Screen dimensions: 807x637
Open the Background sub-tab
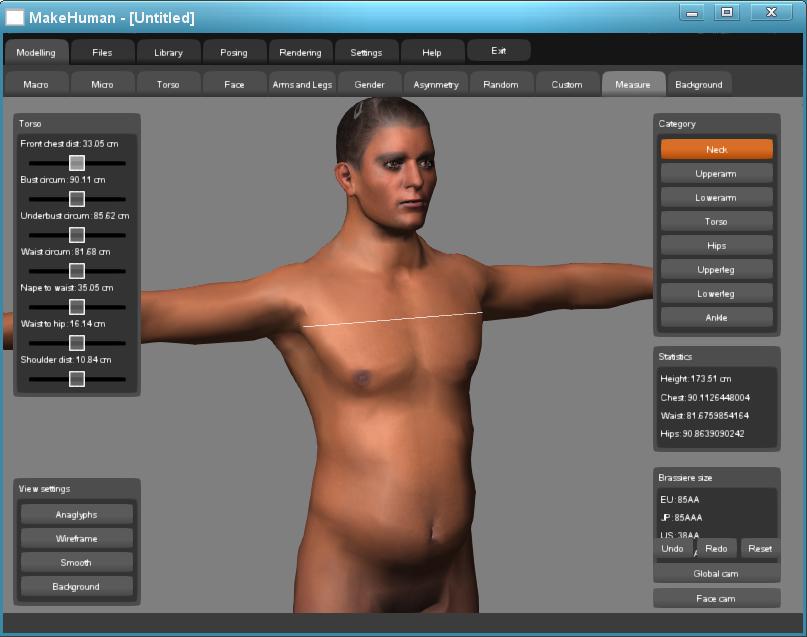[699, 84]
